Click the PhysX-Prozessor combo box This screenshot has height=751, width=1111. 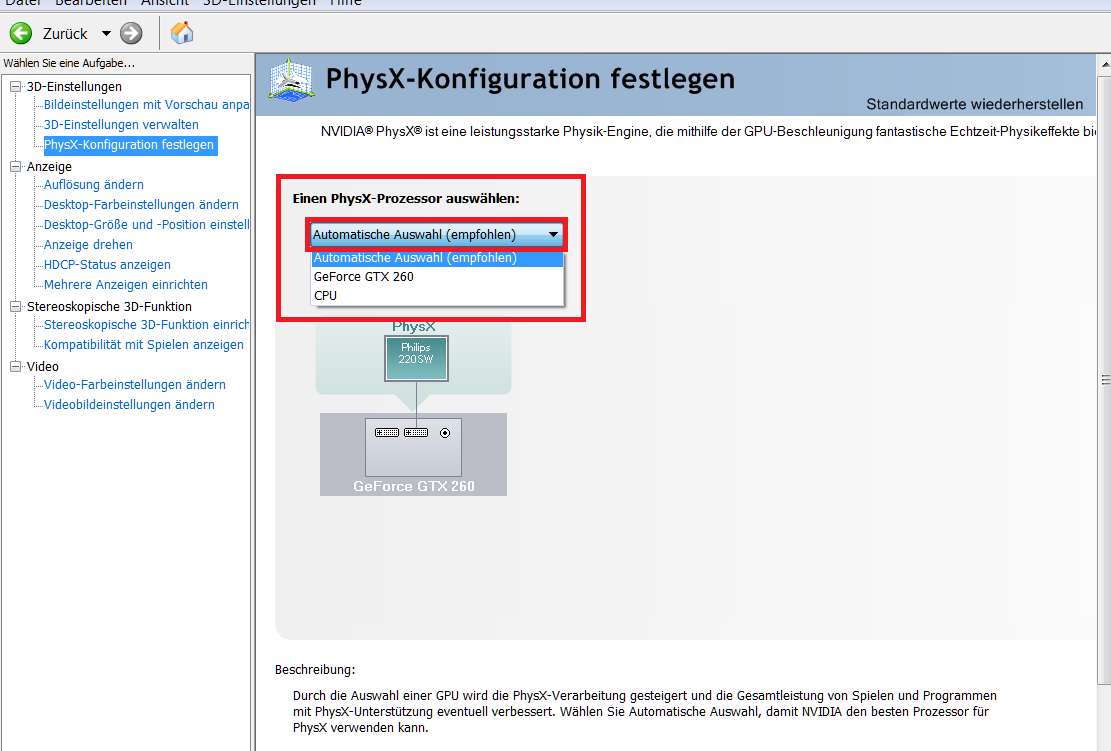tap(436, 235)
